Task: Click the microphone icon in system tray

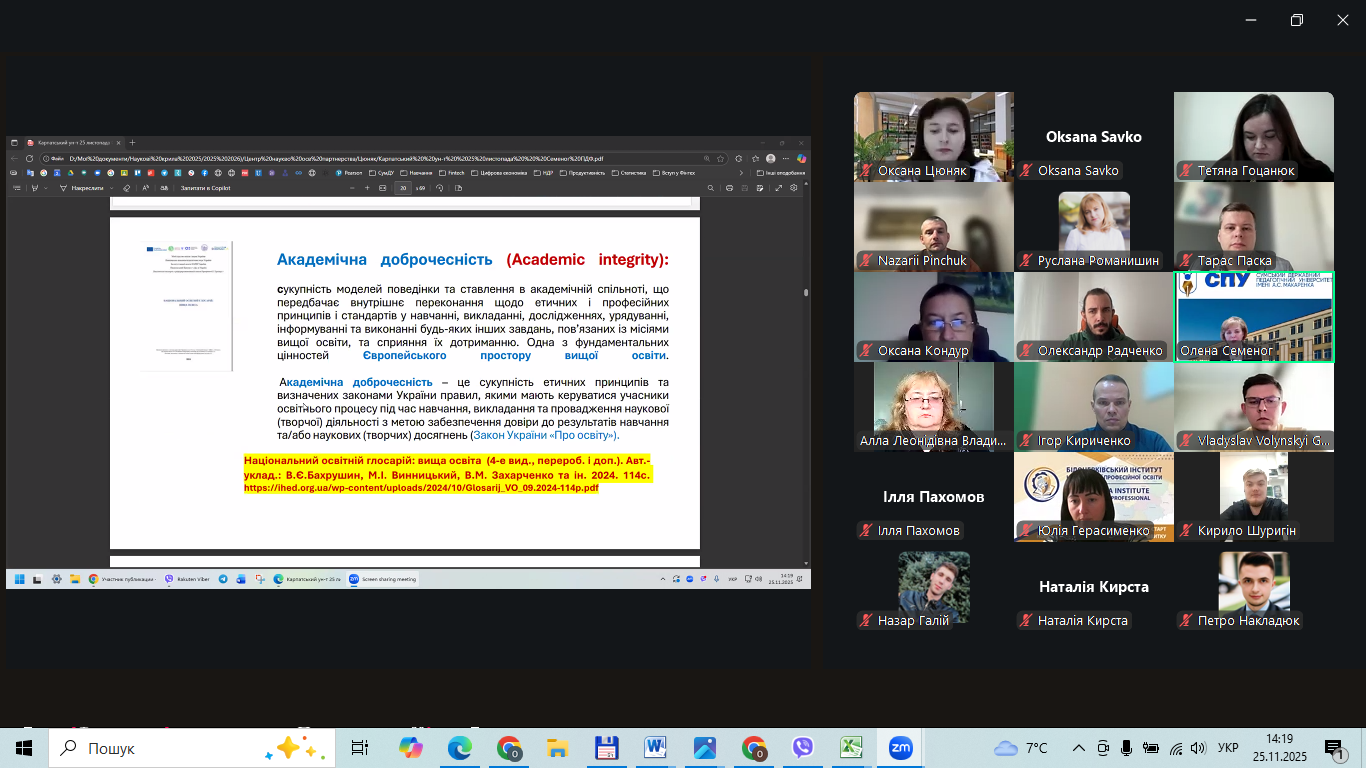Action: 1127,748
